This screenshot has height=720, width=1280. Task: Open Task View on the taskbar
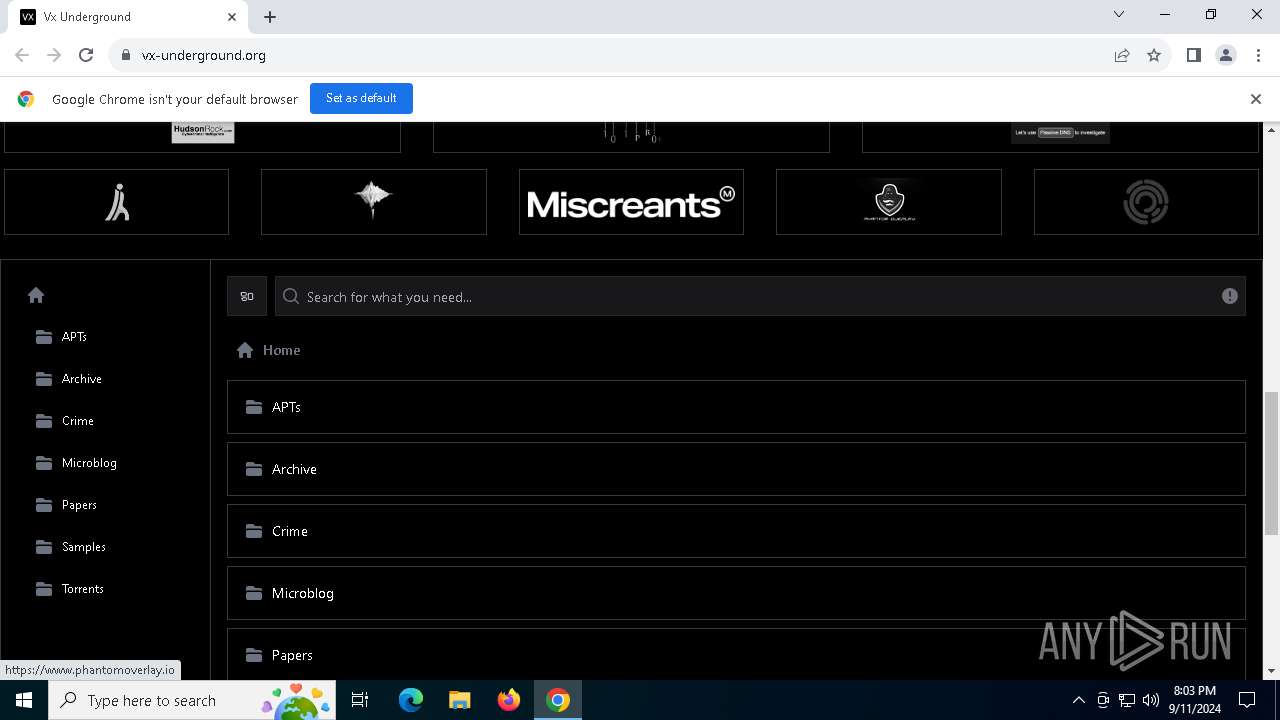tap(361, 700)
